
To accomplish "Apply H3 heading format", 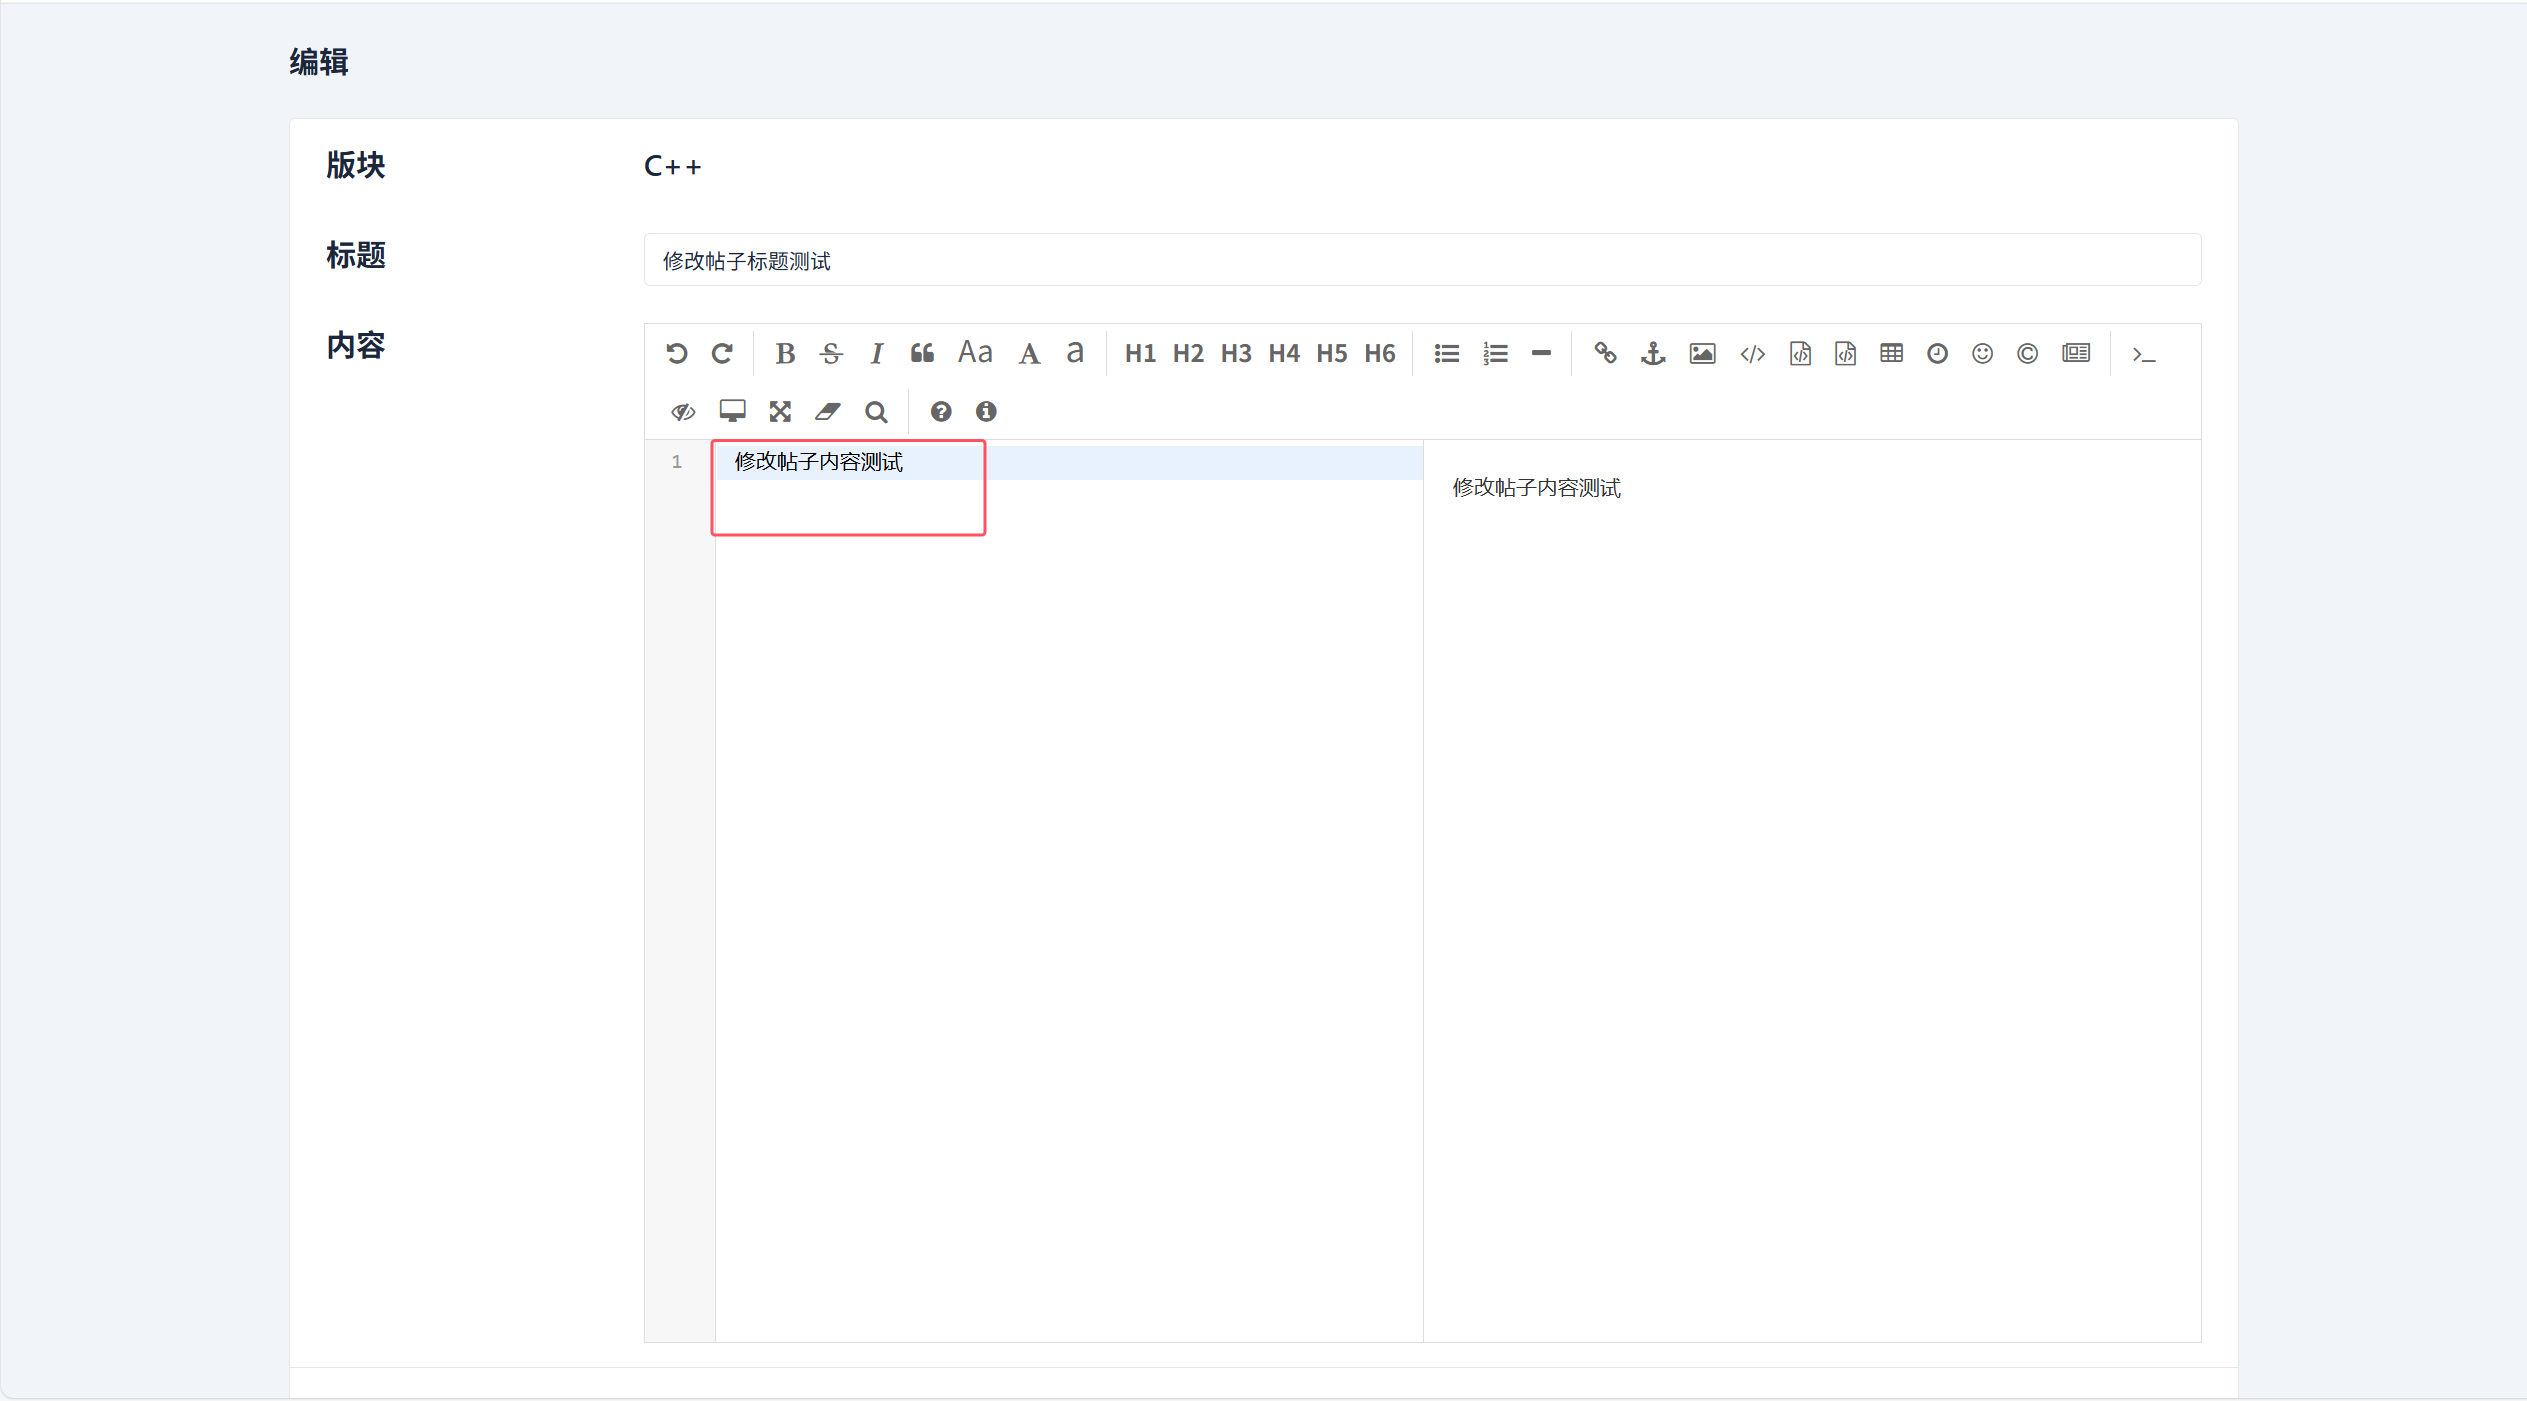I will click(x=1236, y=353).
